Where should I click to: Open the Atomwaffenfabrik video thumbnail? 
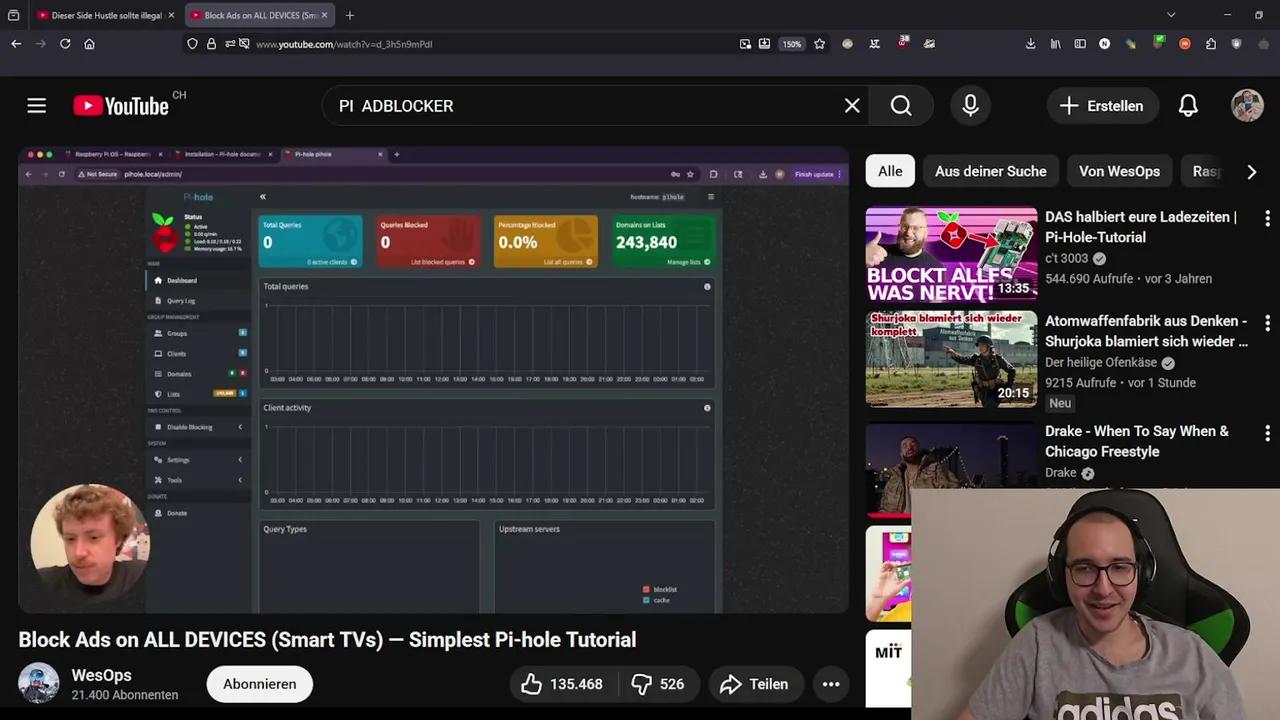point(951,359)
